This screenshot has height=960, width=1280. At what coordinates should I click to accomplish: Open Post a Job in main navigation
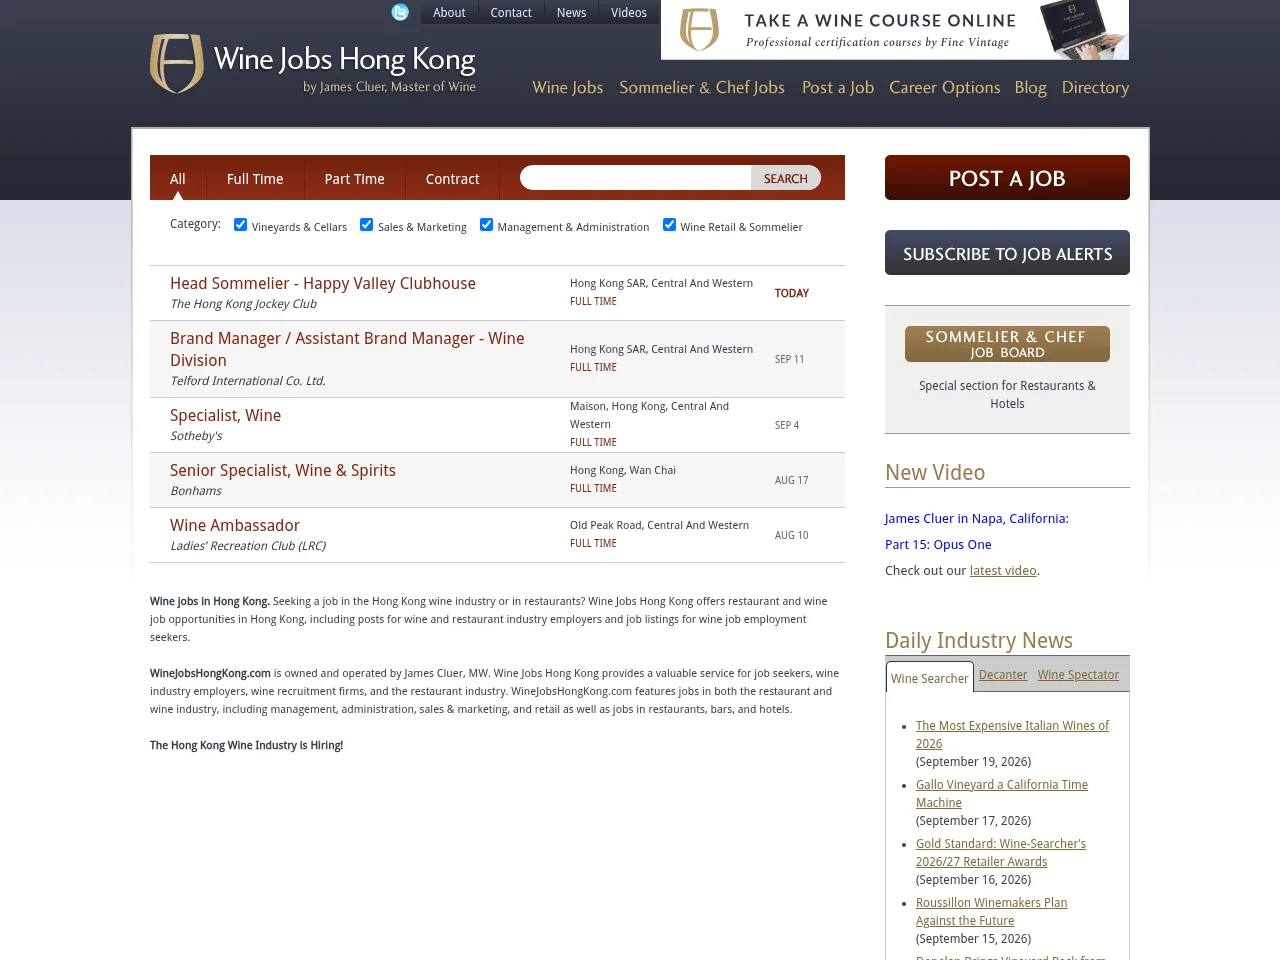838,88
